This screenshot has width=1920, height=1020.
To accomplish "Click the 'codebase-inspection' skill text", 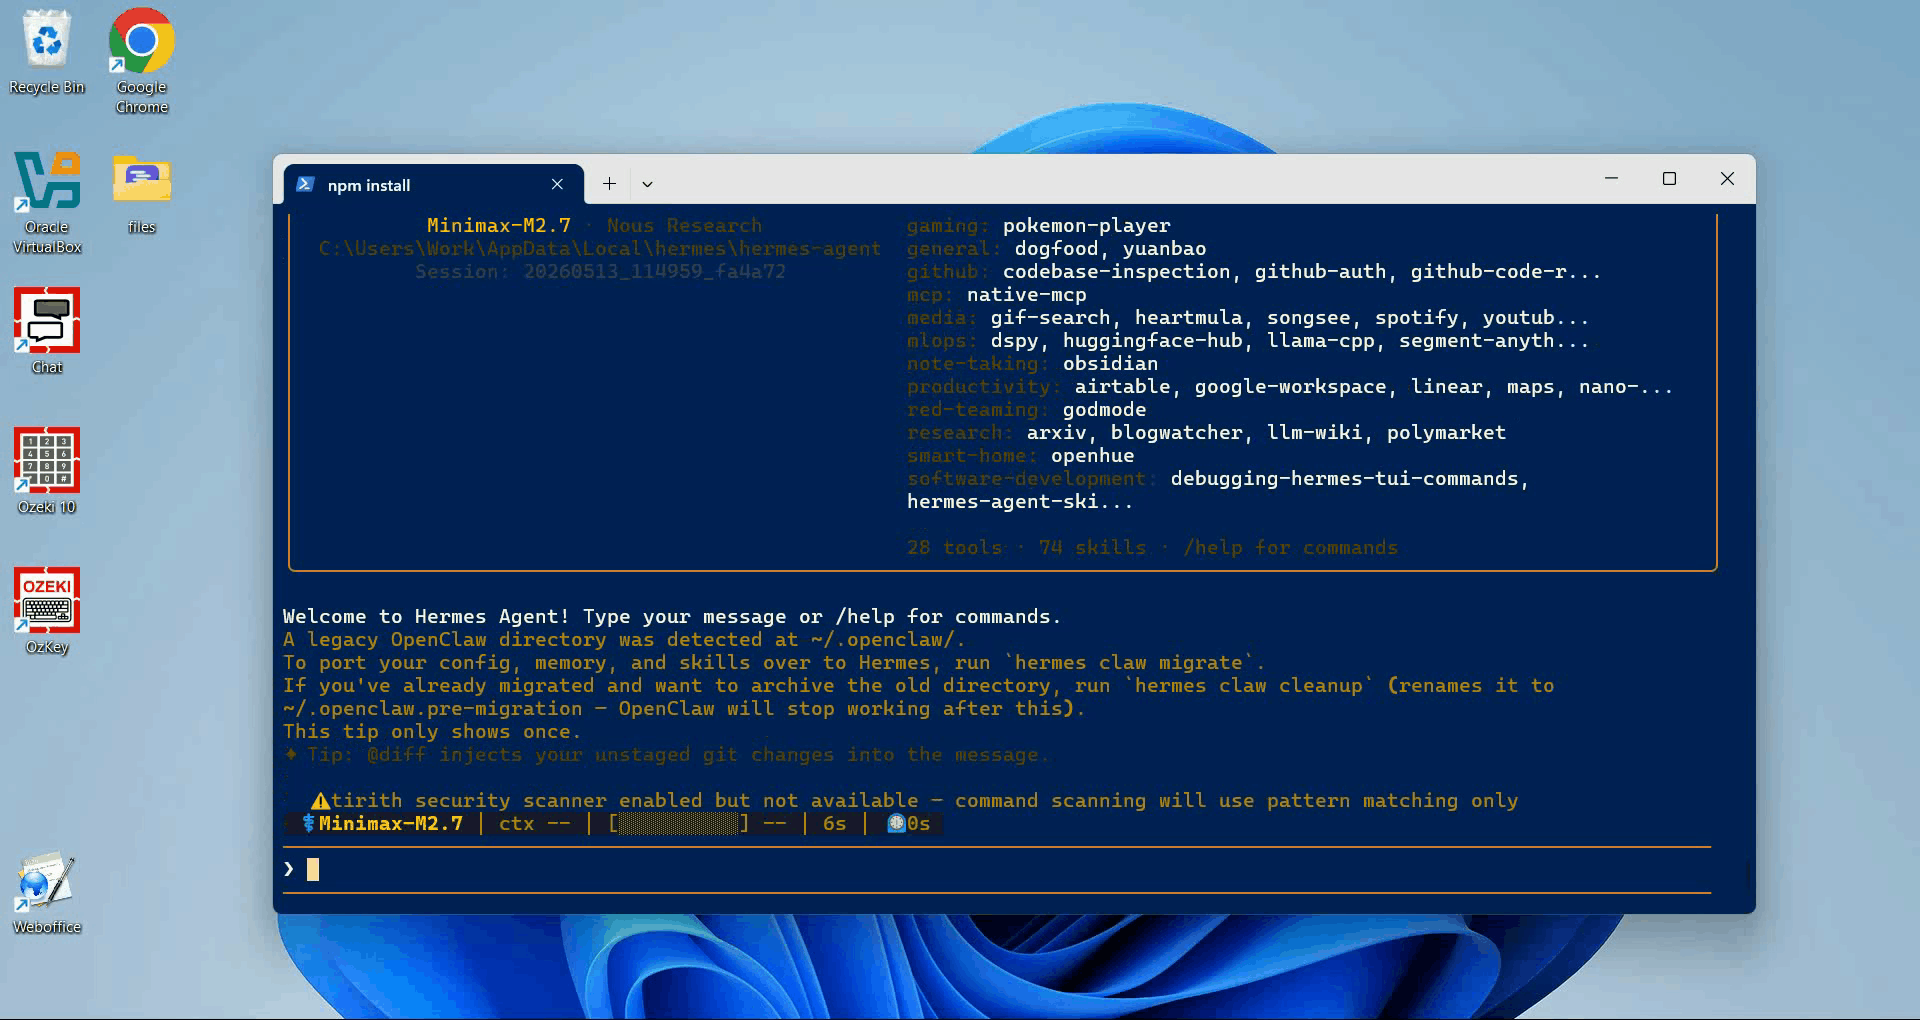I will 1116,272.
